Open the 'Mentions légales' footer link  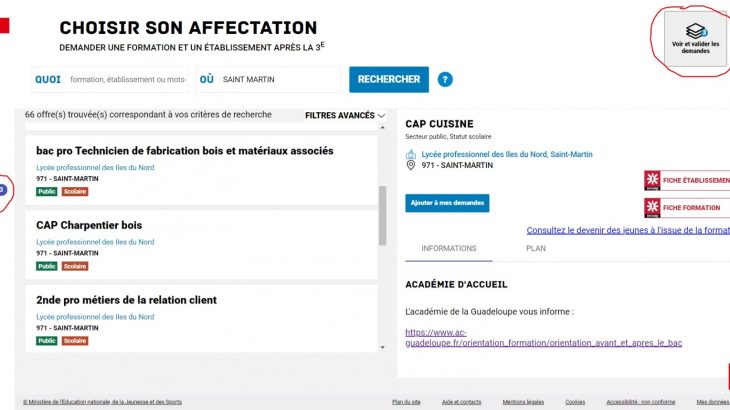[521, 402]
